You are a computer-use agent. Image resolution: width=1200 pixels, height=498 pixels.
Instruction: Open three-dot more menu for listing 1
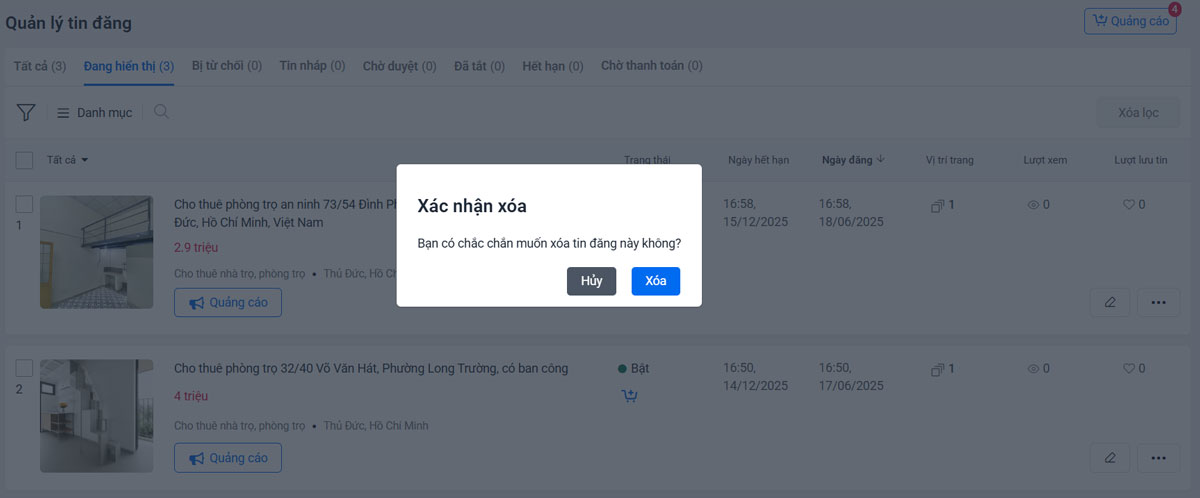(1158, 301)
